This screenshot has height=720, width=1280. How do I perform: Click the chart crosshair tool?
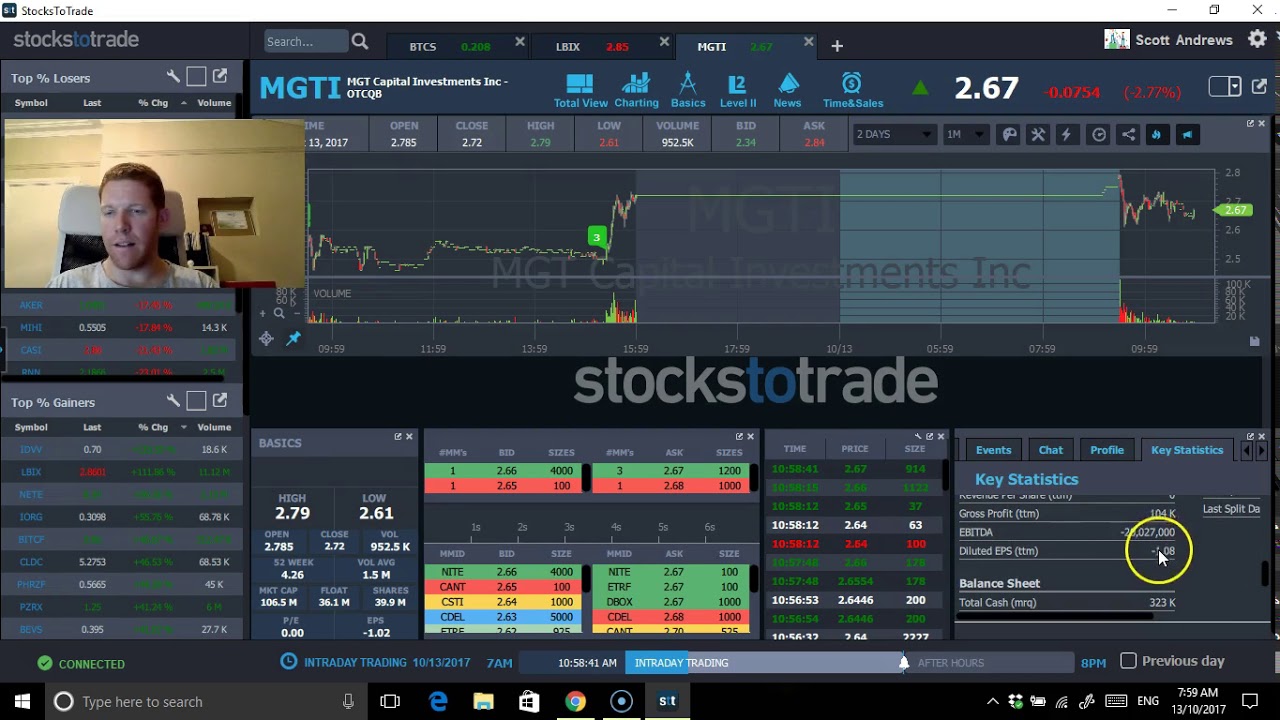click(266, 339)
